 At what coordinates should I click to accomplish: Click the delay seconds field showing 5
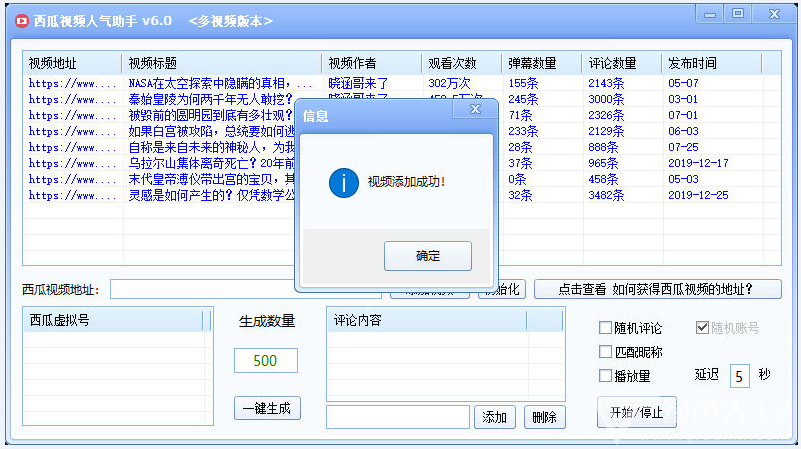739,376
